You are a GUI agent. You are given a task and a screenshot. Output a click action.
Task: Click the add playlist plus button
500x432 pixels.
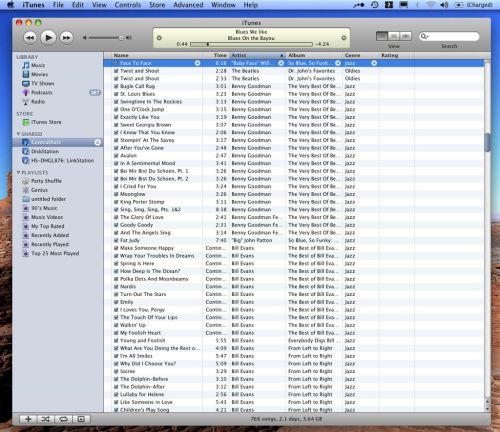pyautogui.click(x=28, y=419)
